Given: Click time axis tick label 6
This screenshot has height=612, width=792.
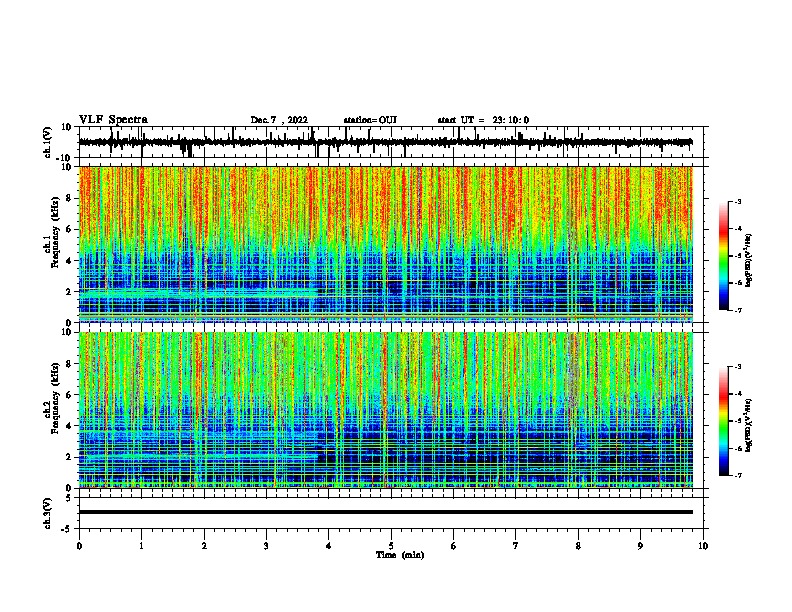Looking at the screenshot, I should coord(454,546).
